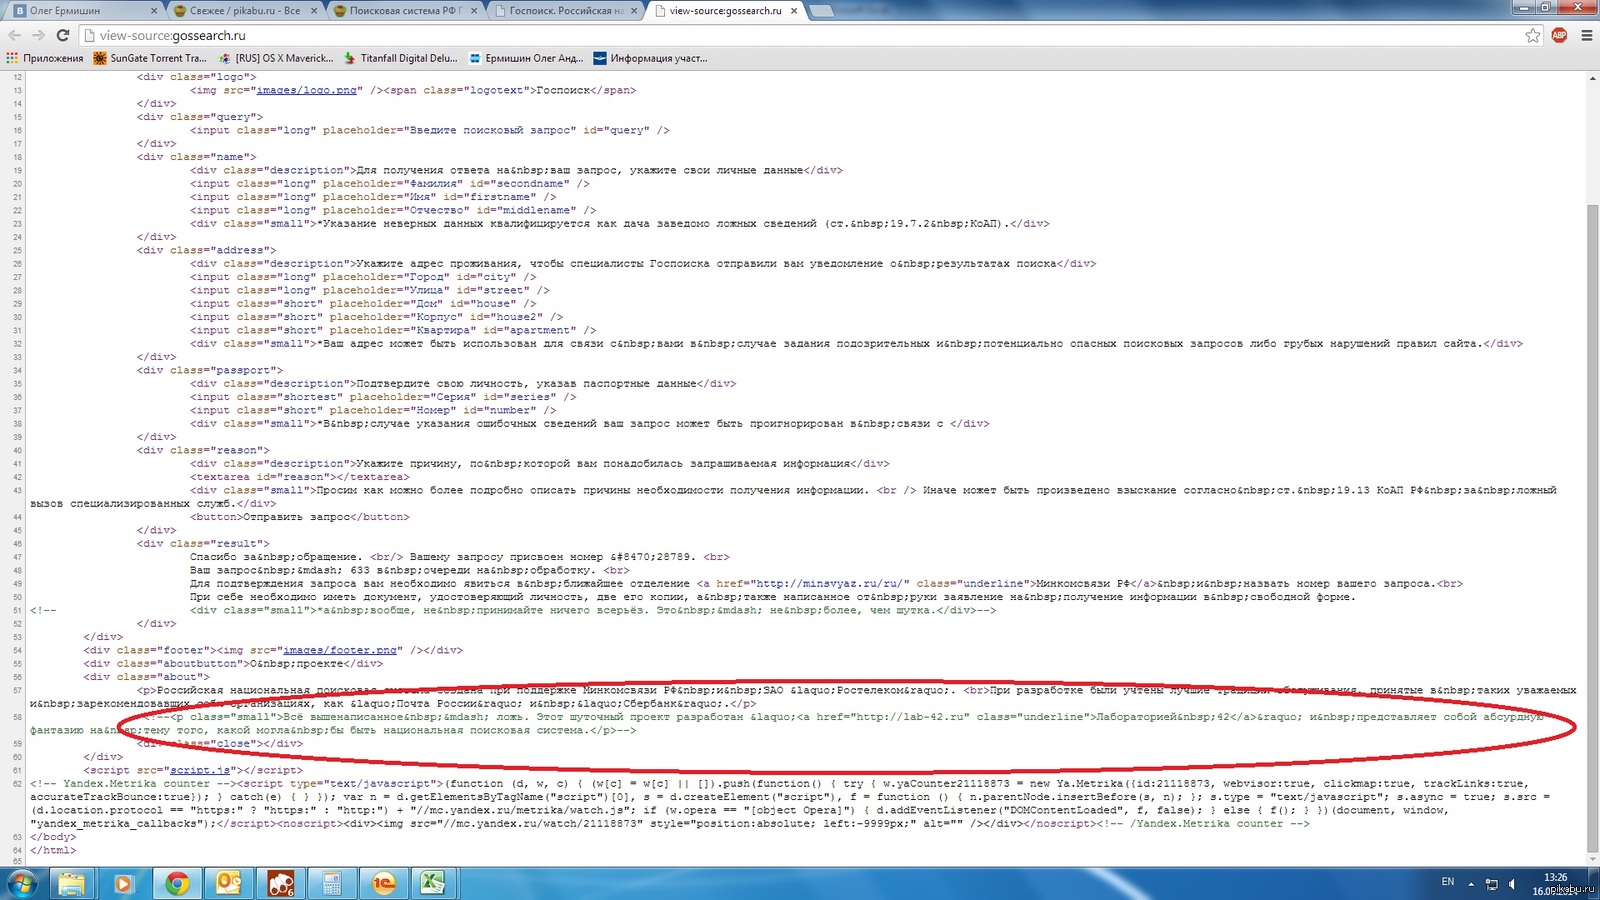Open the Приложения apps shortcut
Viewport: 1600px width, 900px height.
tap(45, 58)
